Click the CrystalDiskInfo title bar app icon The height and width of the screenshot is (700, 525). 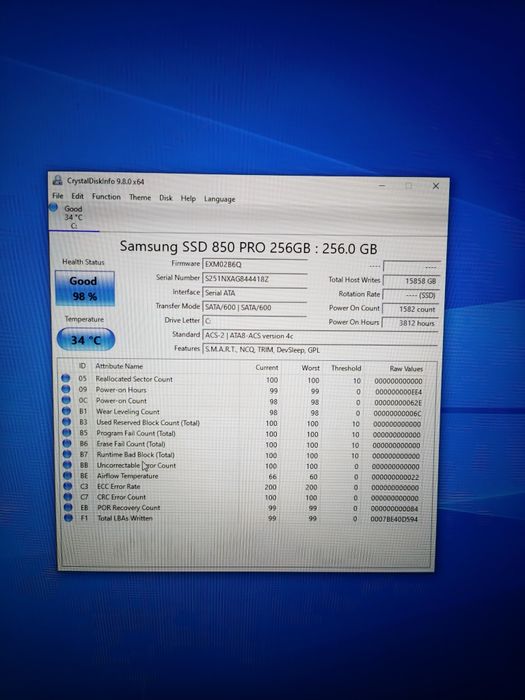point(57,180)
